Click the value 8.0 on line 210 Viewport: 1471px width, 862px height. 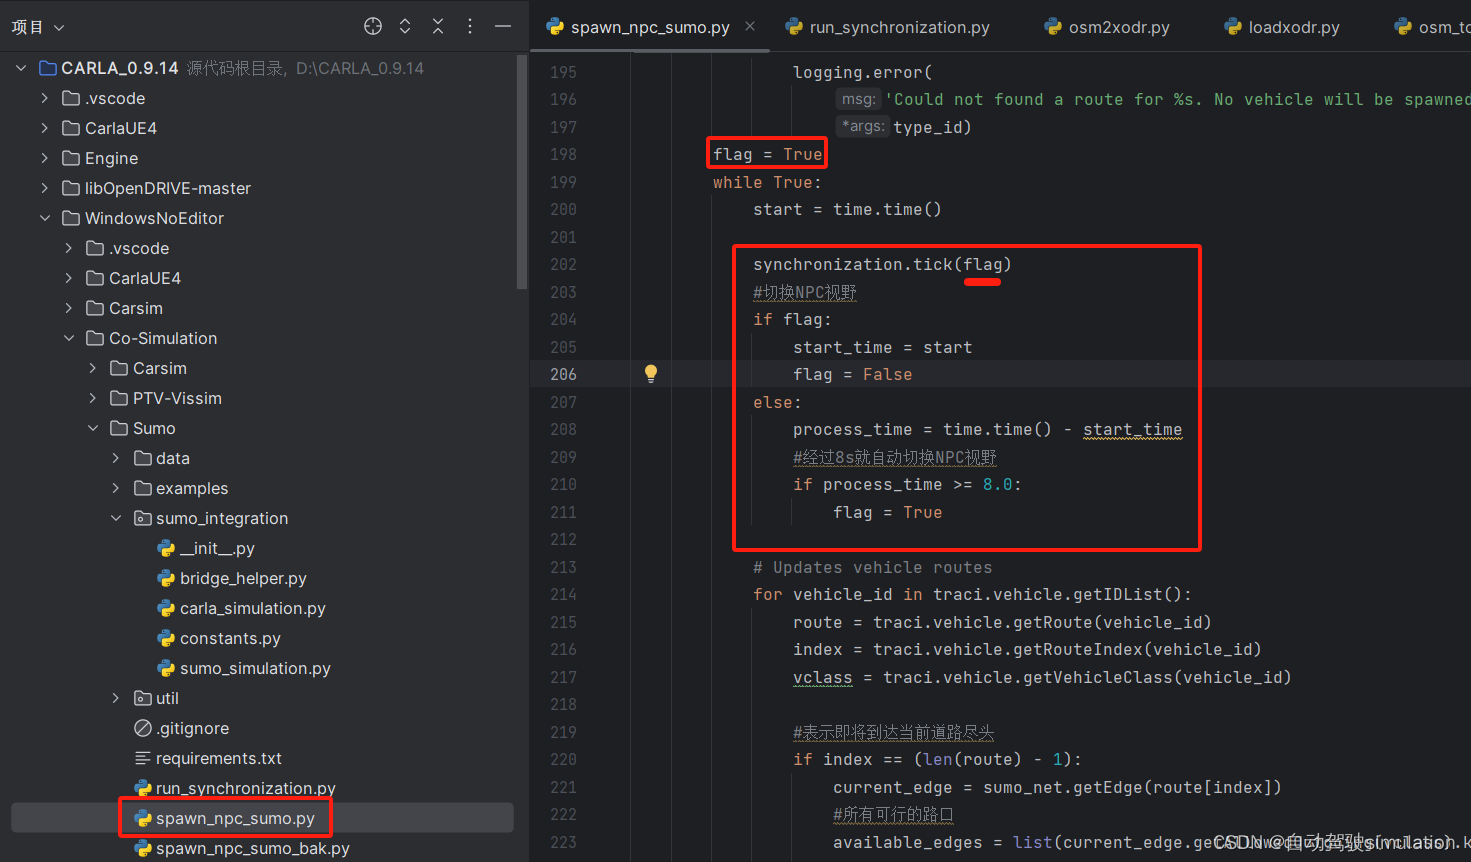(x=997, y=484)
